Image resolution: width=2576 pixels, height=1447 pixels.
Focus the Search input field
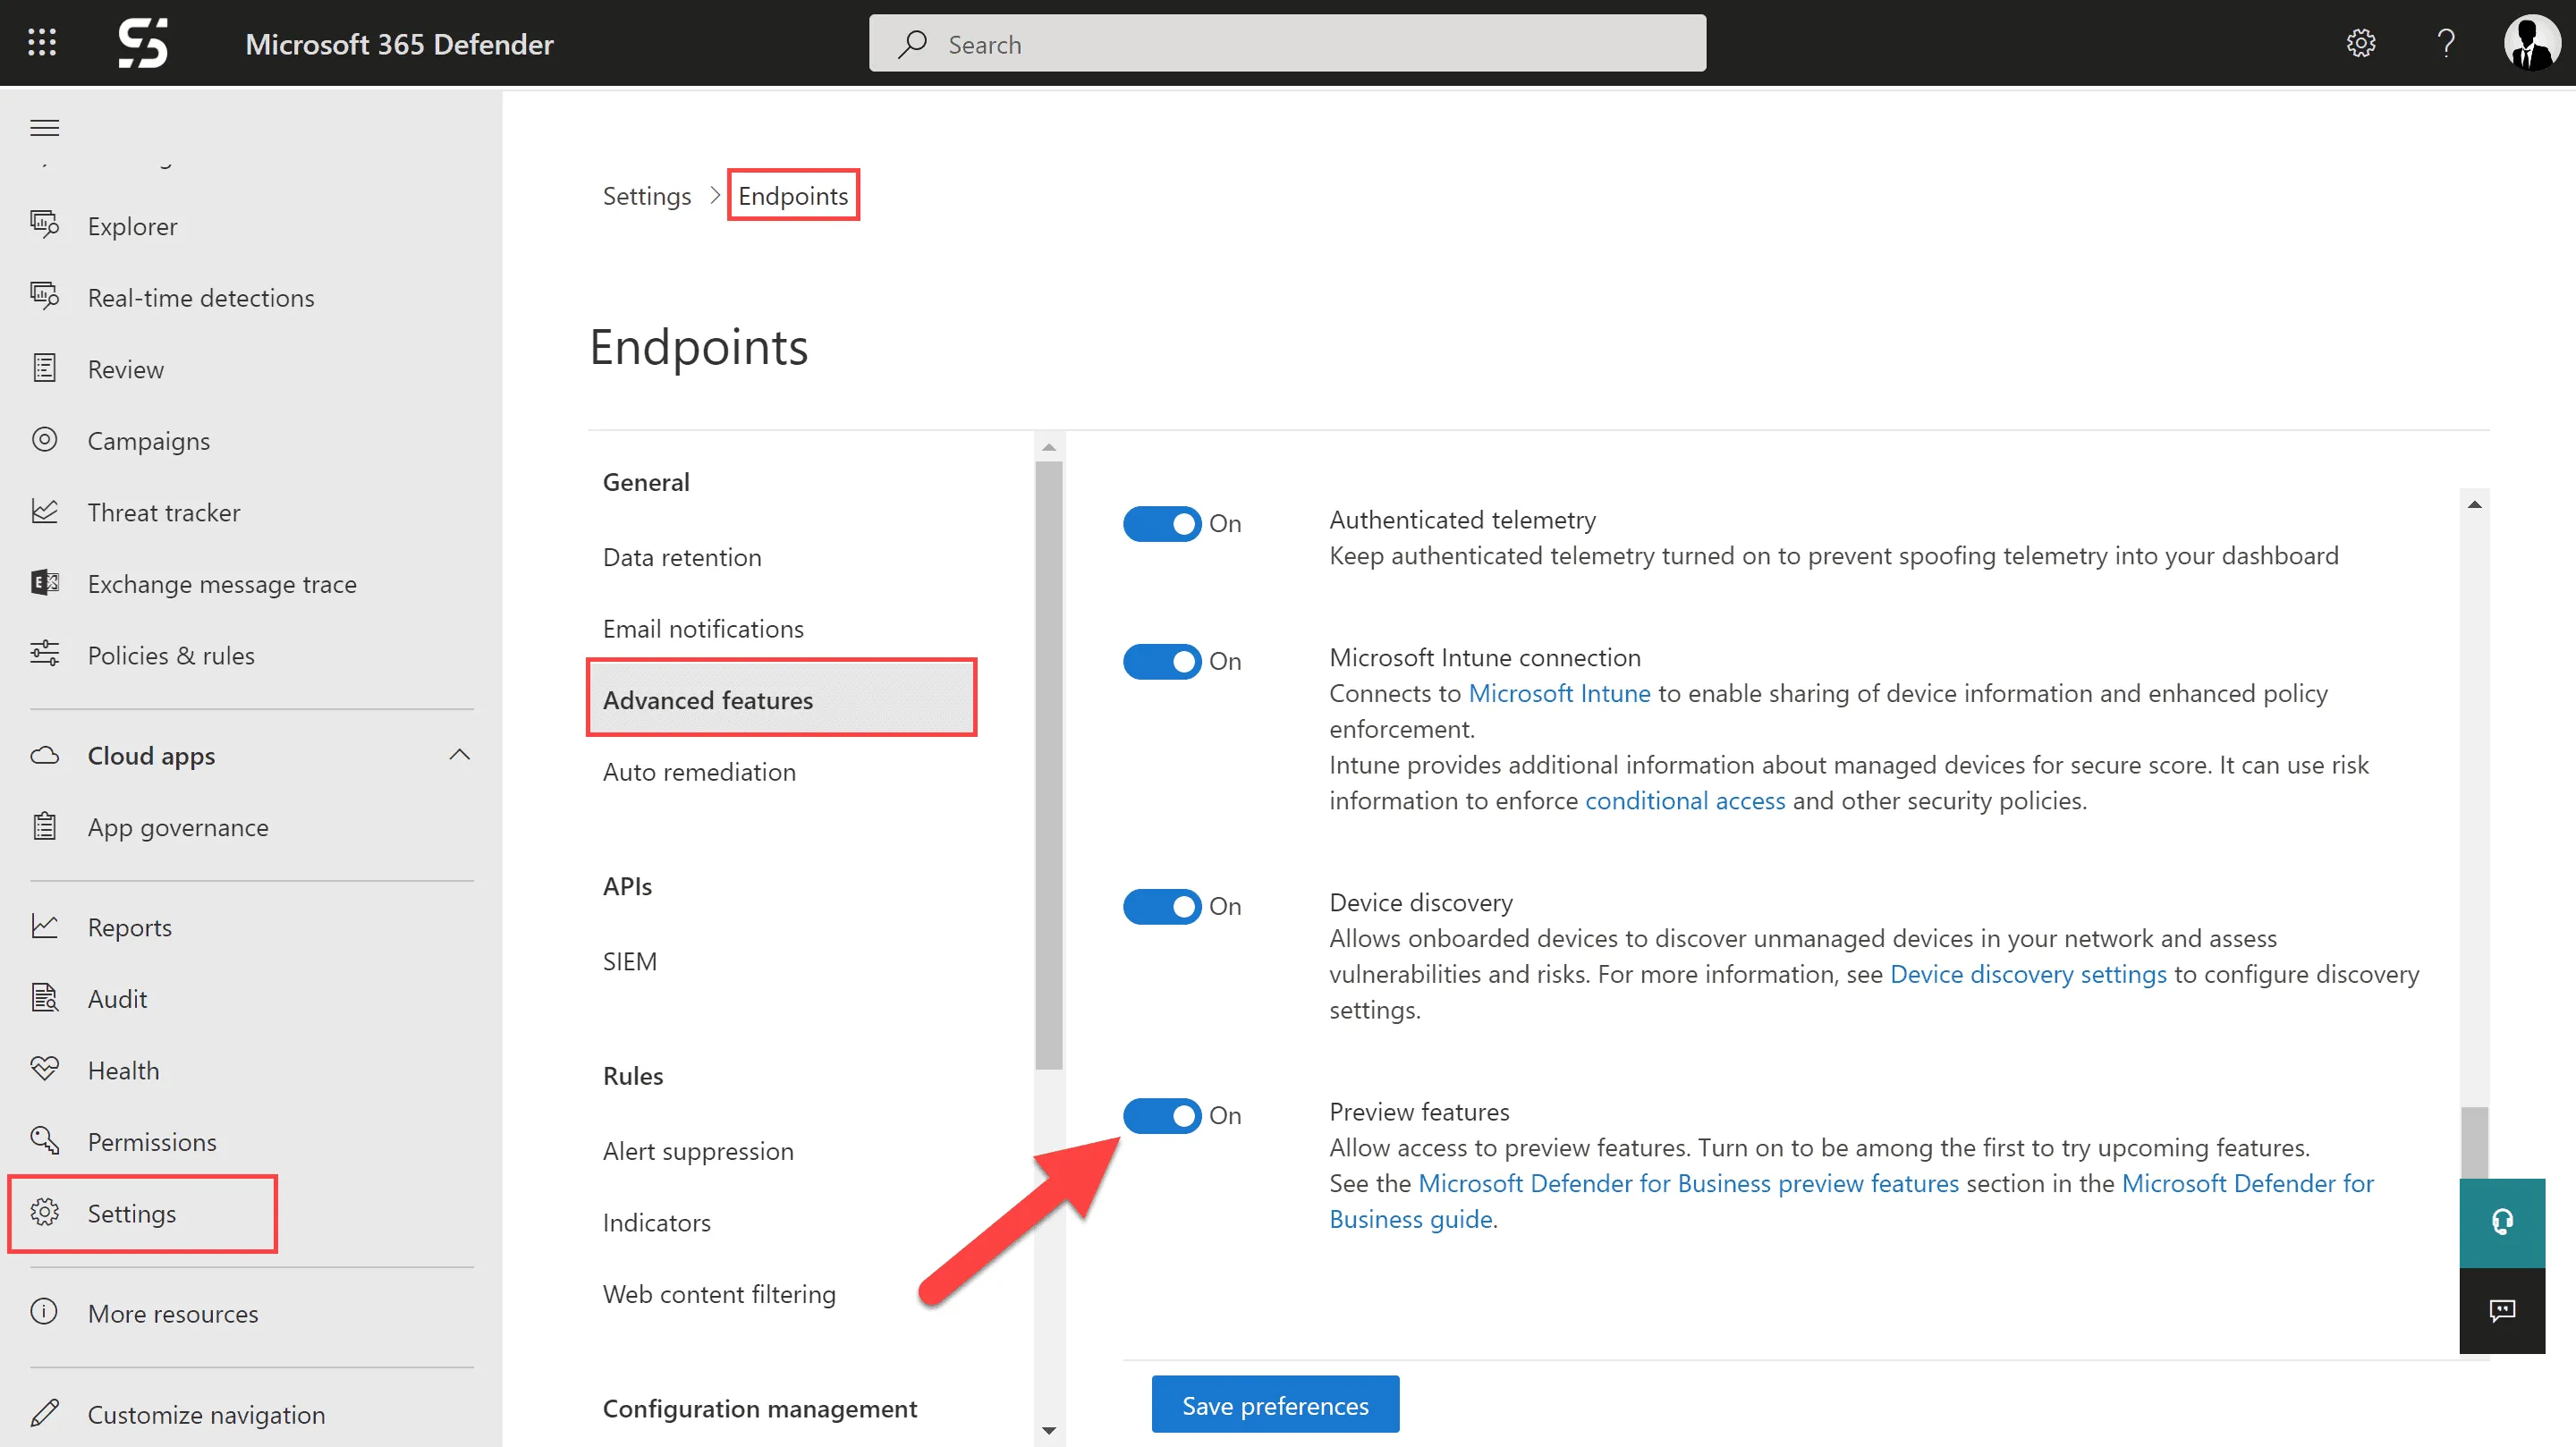tap(1287, 43)
